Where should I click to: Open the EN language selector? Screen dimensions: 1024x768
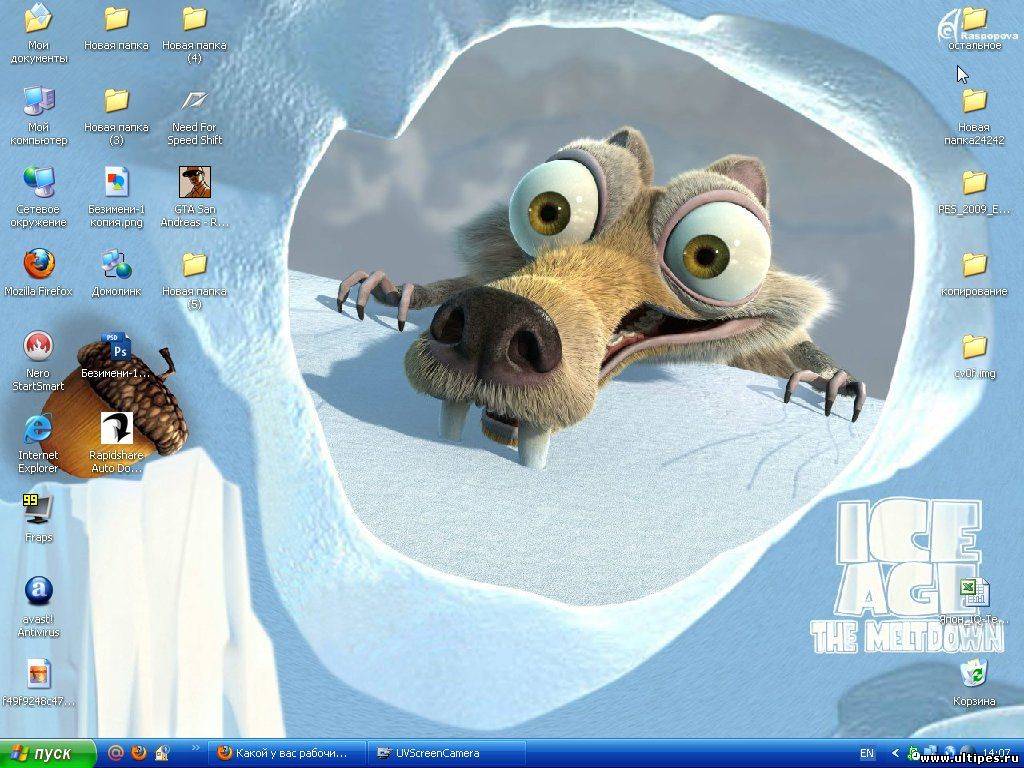[866, 753]
